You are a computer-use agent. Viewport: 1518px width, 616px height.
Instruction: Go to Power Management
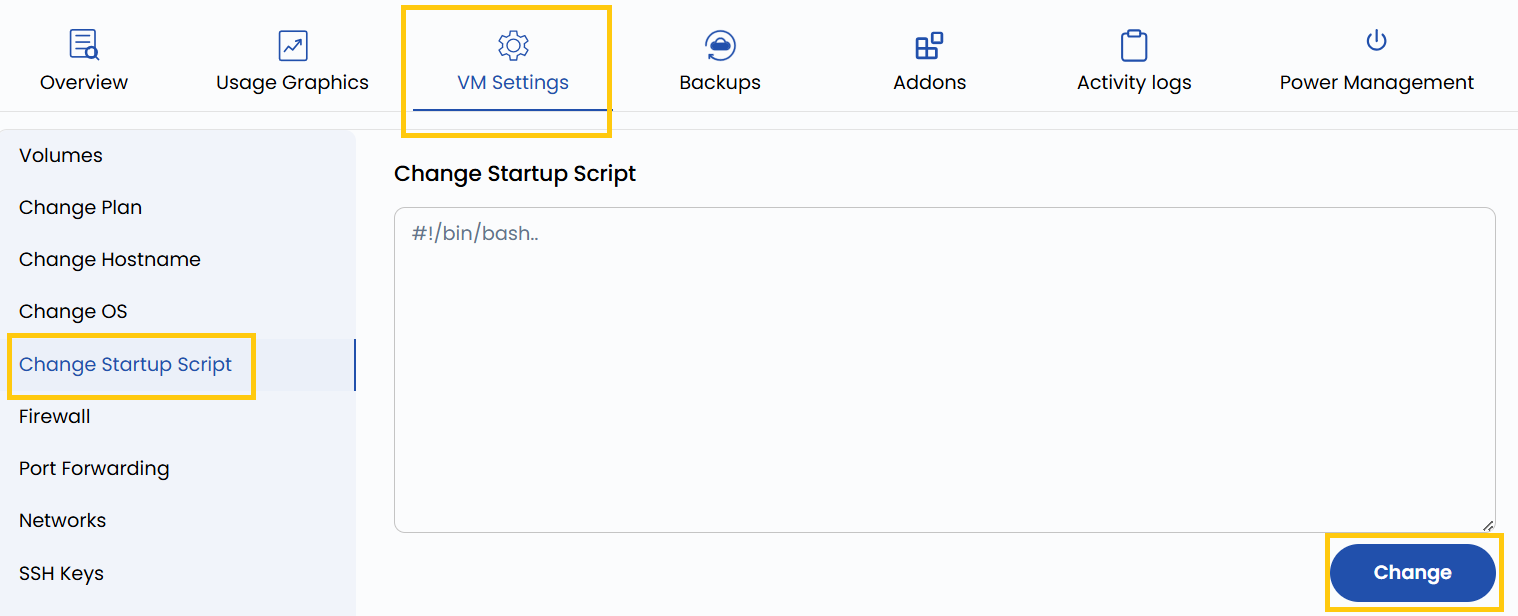(1376, 82)
